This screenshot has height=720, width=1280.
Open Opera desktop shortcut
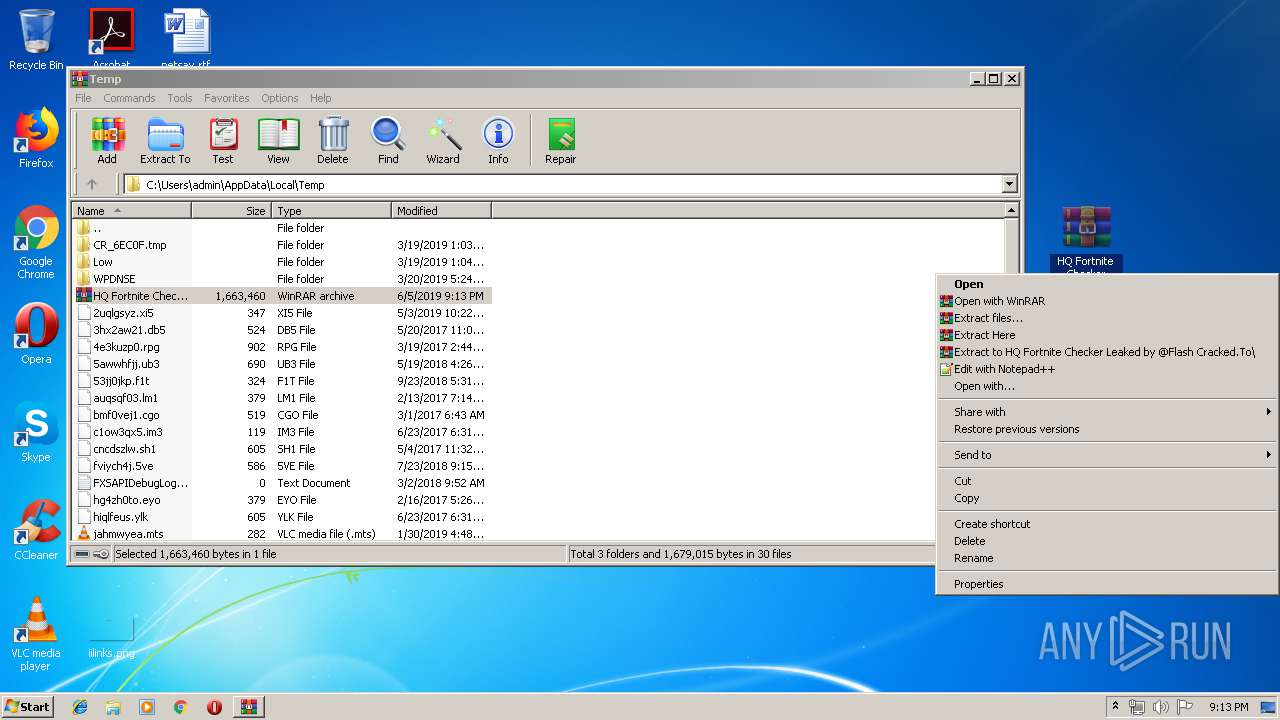tap(36, 334)
